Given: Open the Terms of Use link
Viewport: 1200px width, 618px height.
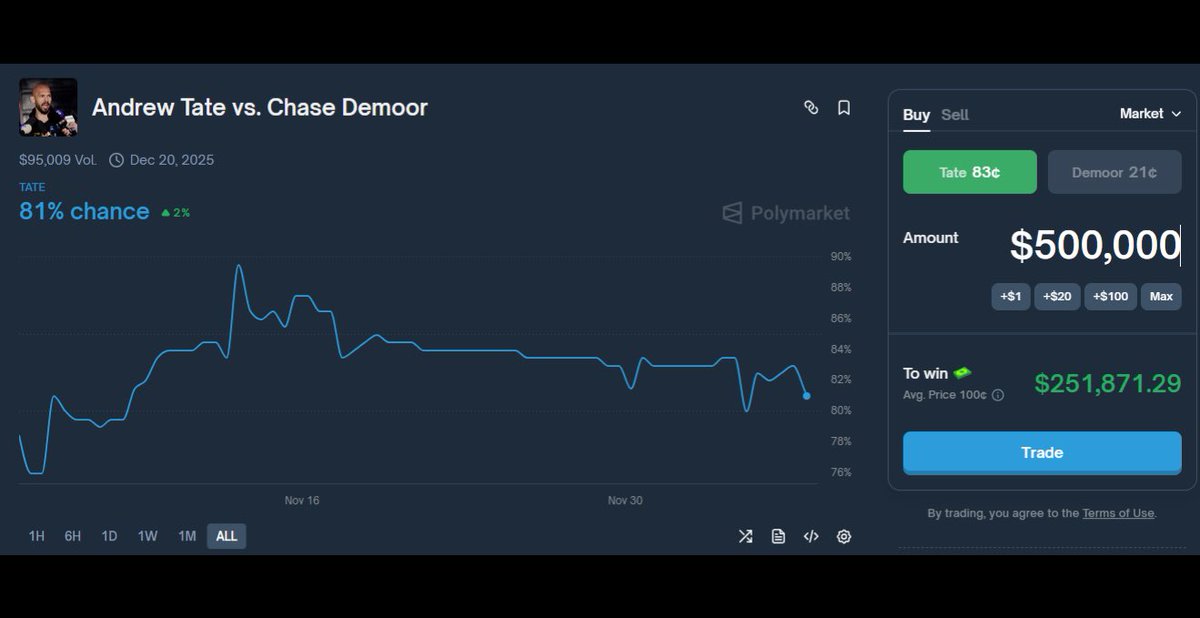Looking at the screenshot, I should click(1118, 513).
